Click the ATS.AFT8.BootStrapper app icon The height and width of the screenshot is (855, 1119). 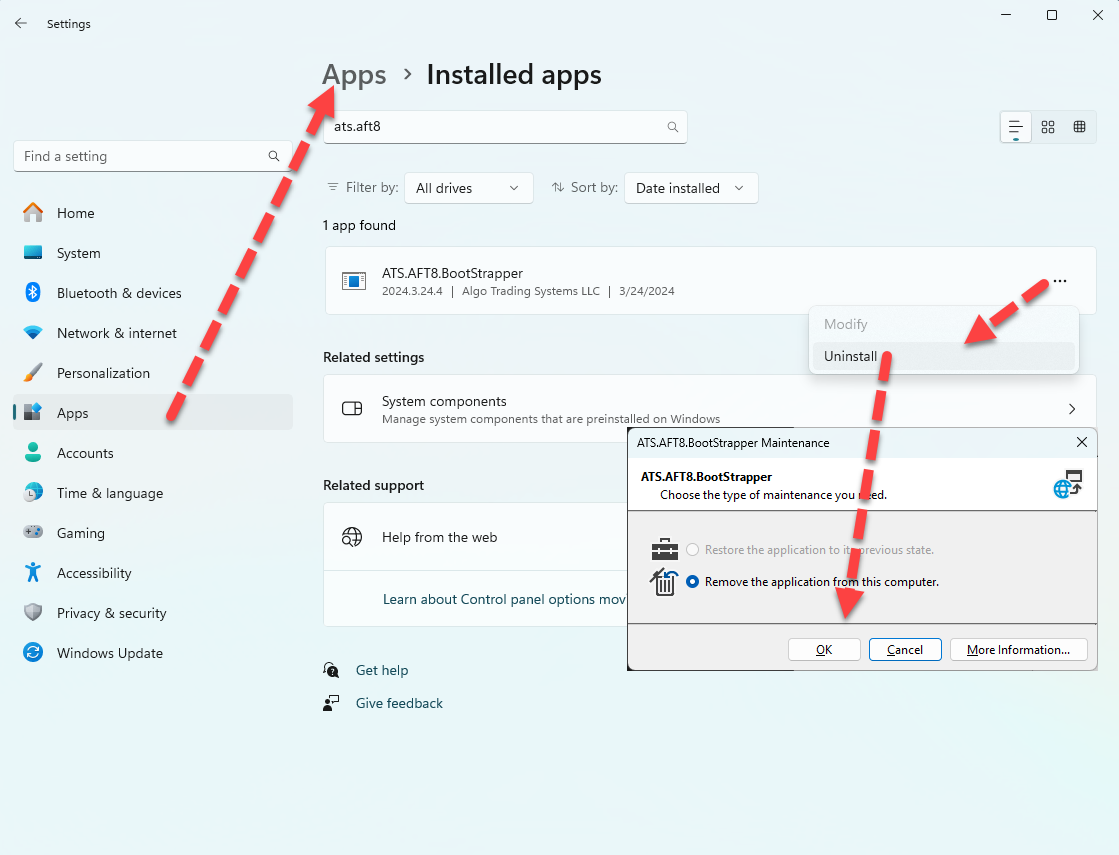click(x=353, y=281)
